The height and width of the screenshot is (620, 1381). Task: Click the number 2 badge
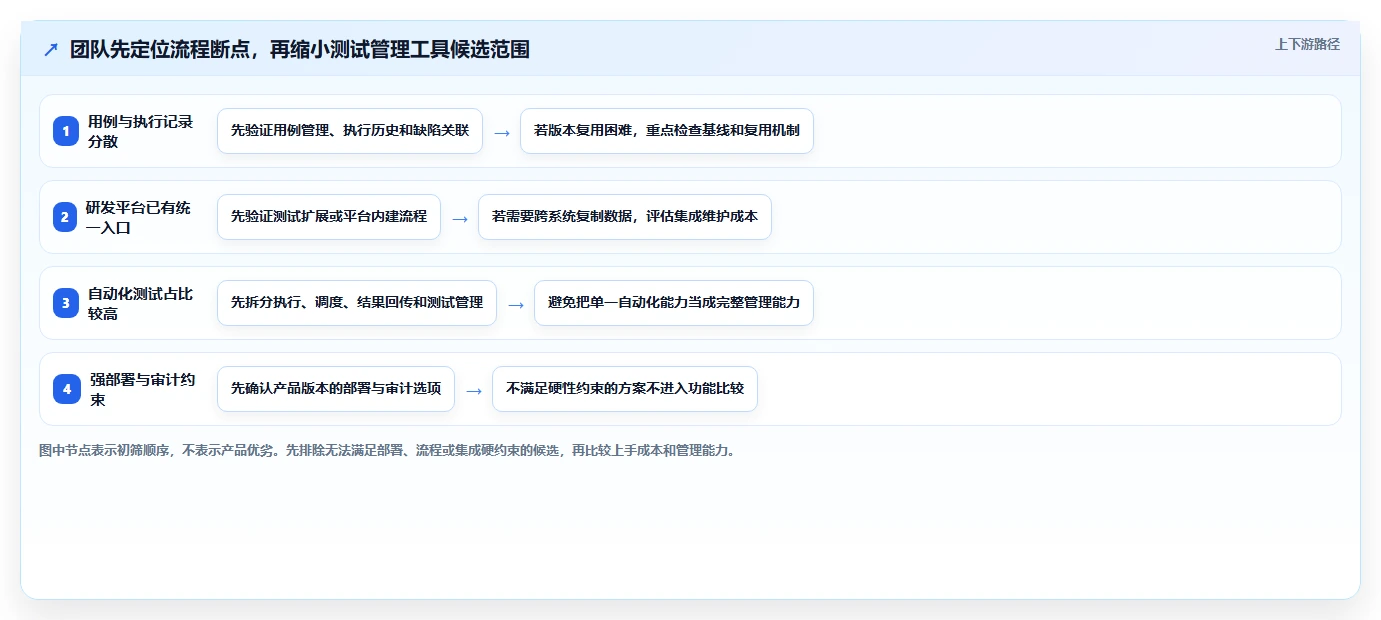coord(66,217)
